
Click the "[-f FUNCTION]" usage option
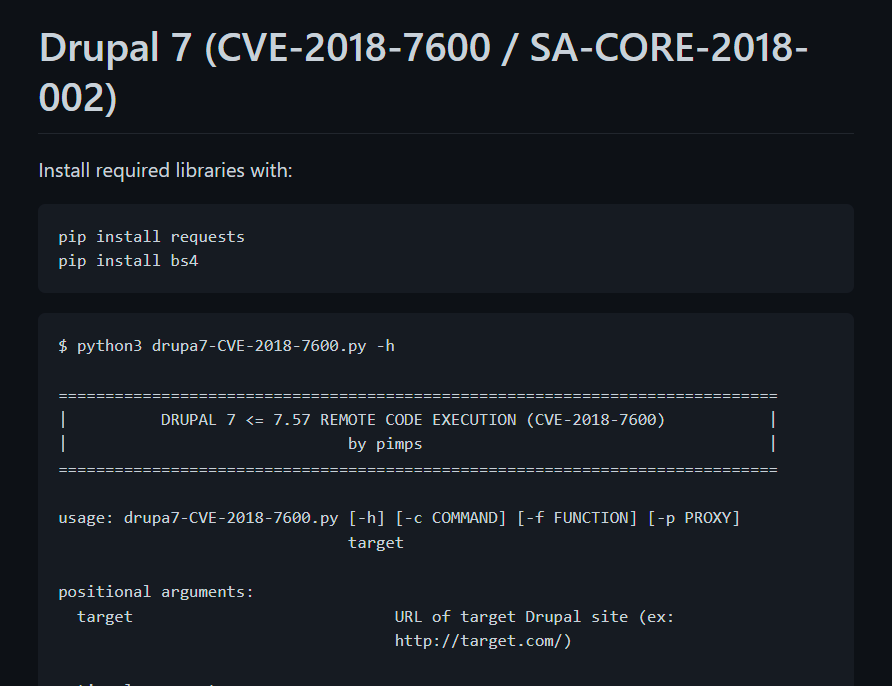coord(577,518)
